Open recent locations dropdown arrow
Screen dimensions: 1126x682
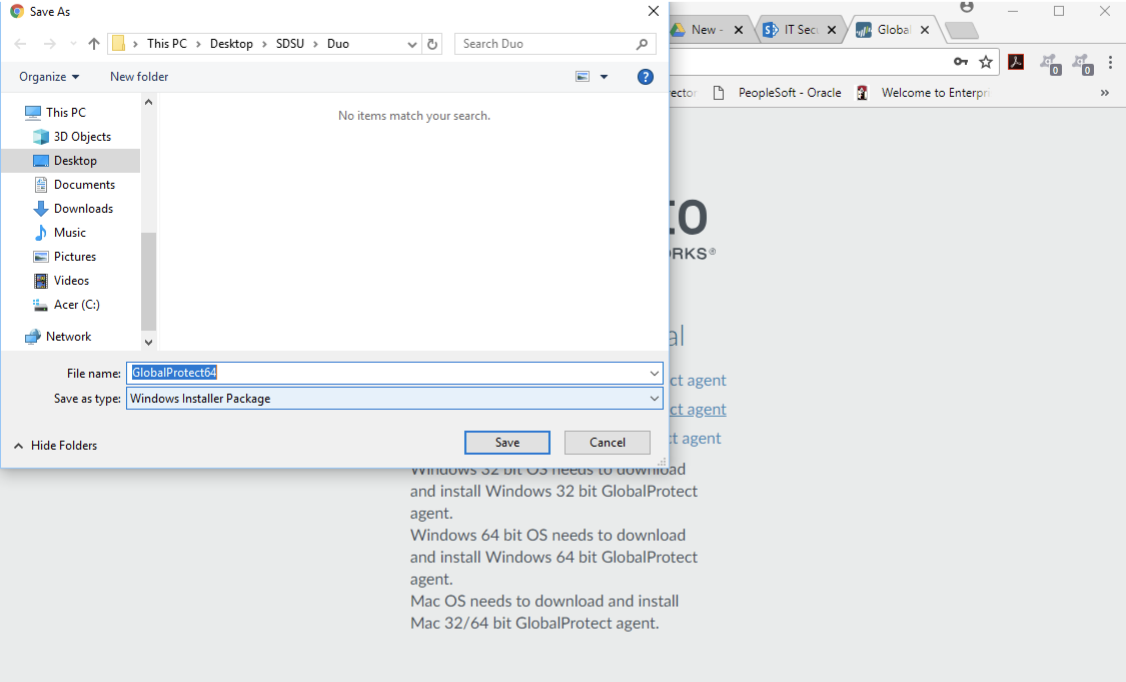(x=73, y=44)
